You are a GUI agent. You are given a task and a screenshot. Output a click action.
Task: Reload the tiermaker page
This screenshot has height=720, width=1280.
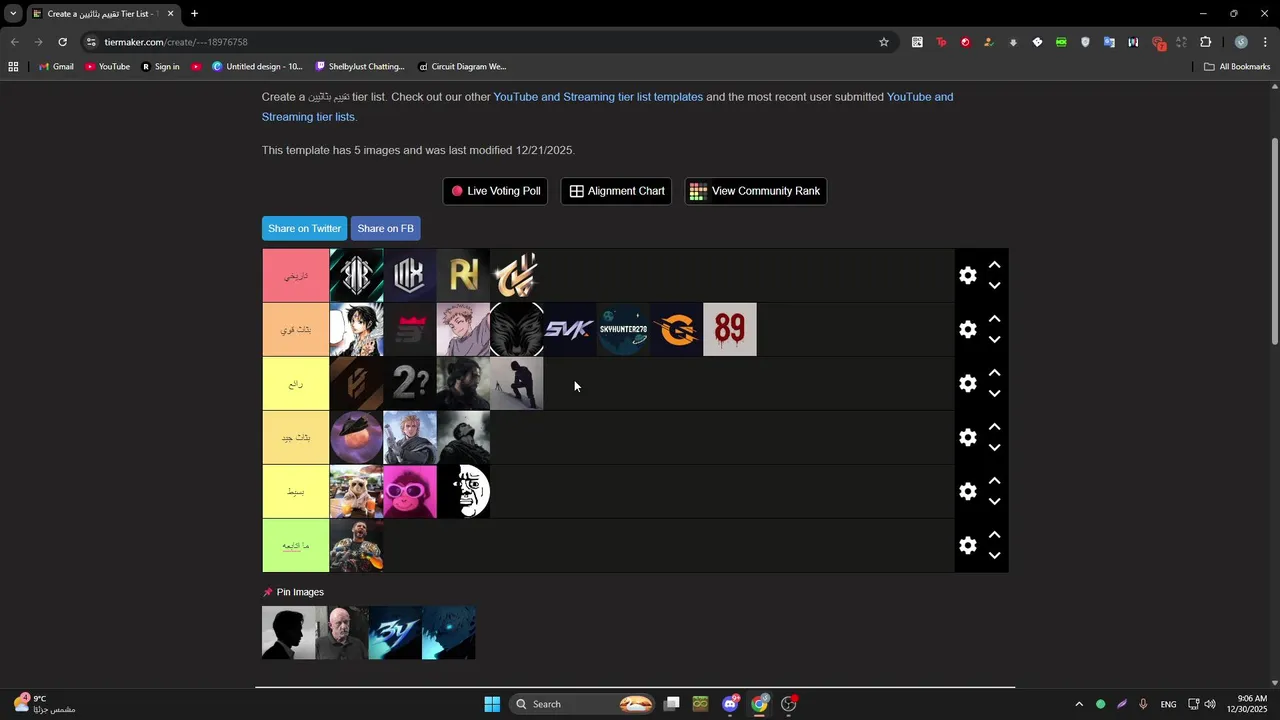(x=62, y=42)
